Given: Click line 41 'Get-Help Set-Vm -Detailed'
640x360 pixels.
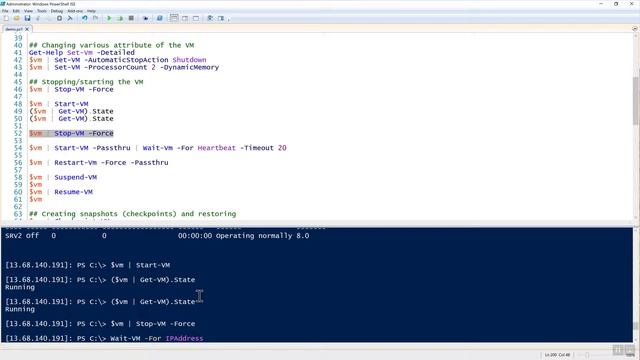Looking at the screenshot, I should [82, 52].
